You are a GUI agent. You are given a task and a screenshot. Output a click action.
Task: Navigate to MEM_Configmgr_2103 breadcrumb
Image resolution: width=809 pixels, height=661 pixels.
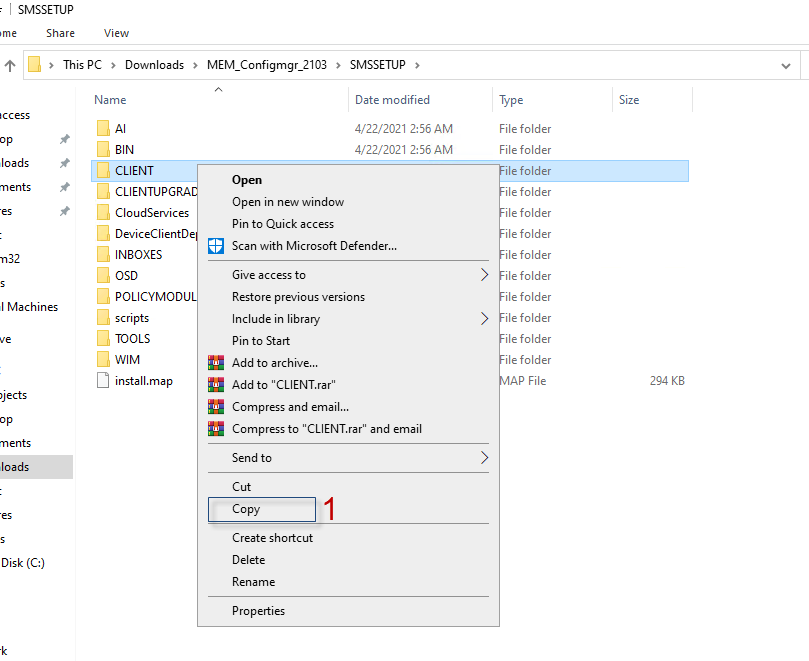[x=267, y=65]
